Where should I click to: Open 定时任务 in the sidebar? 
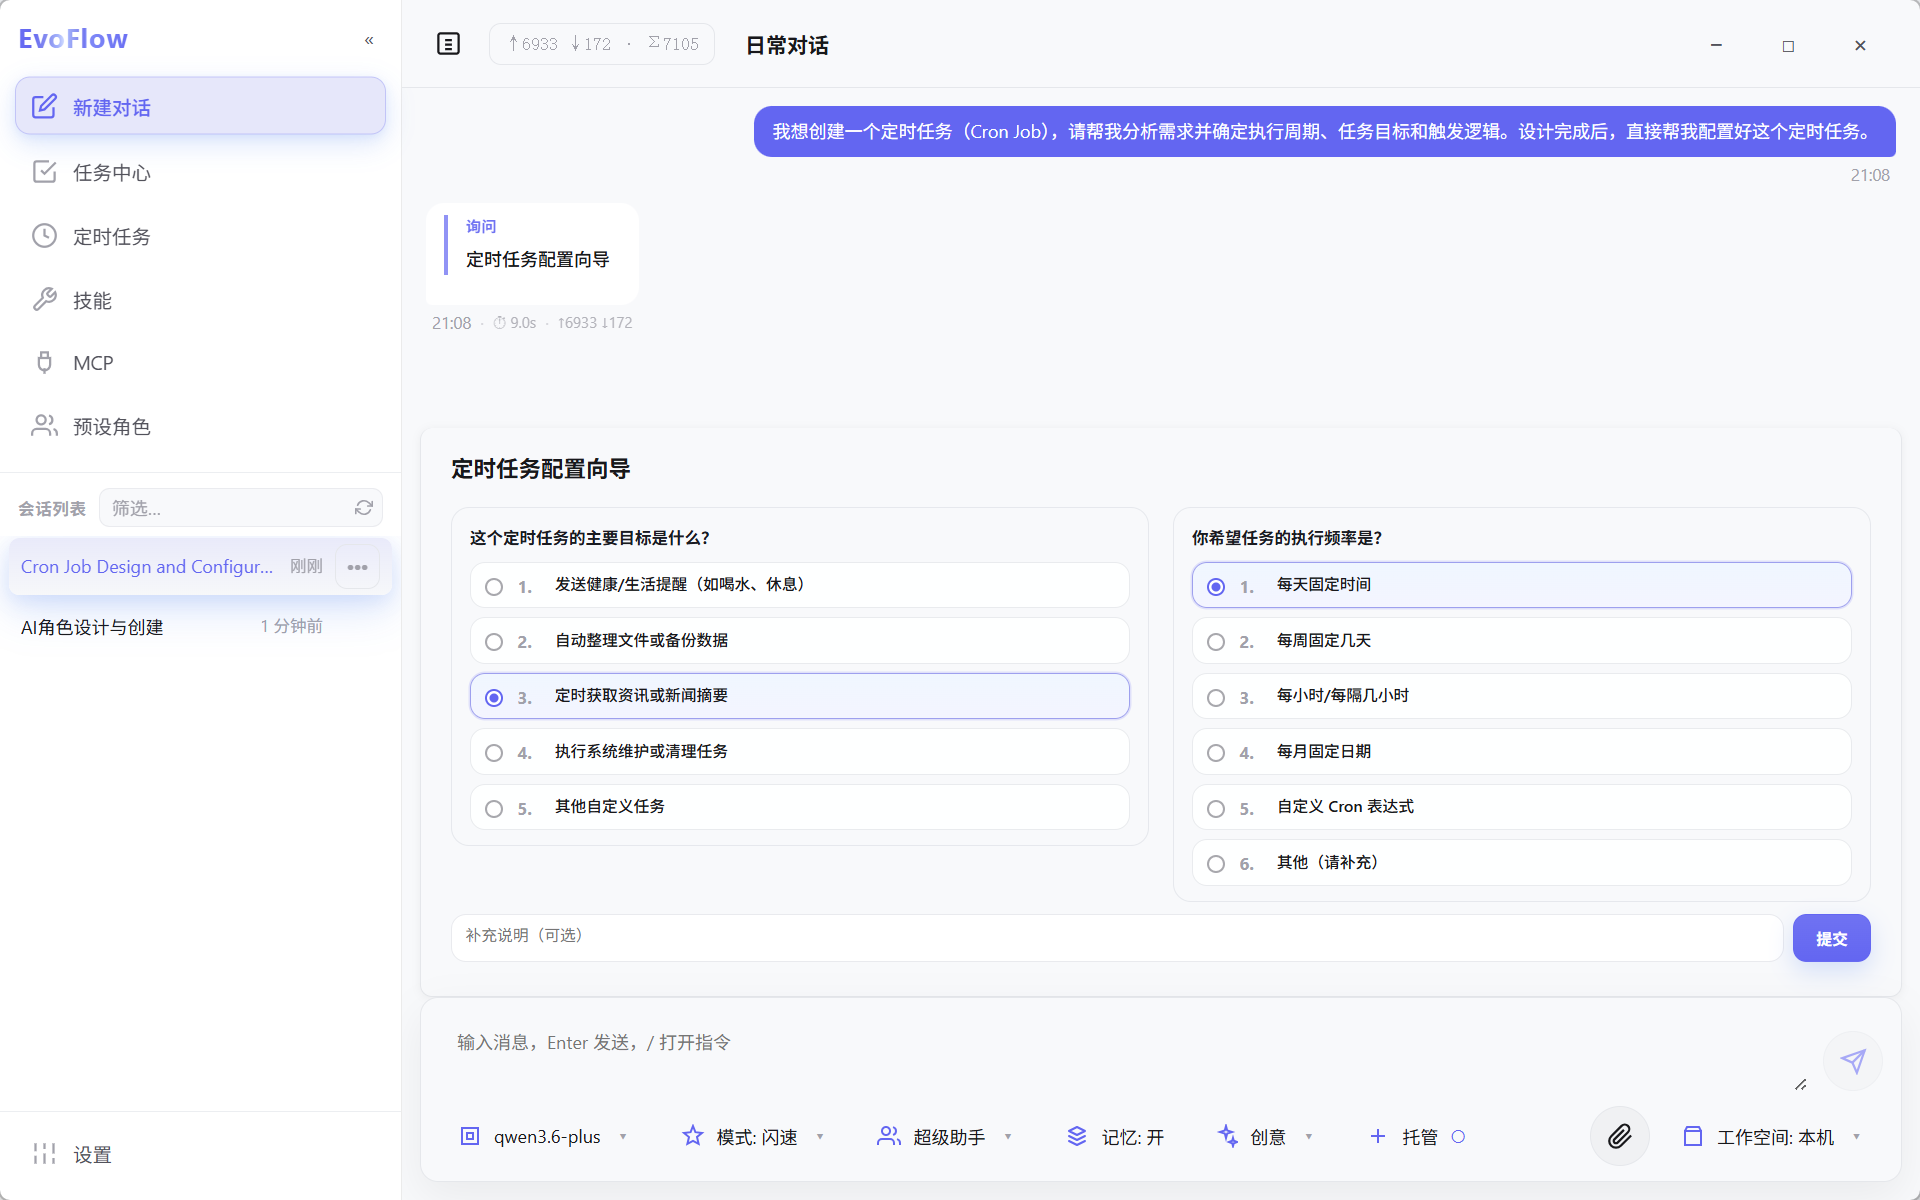click(x=200, y=236)
